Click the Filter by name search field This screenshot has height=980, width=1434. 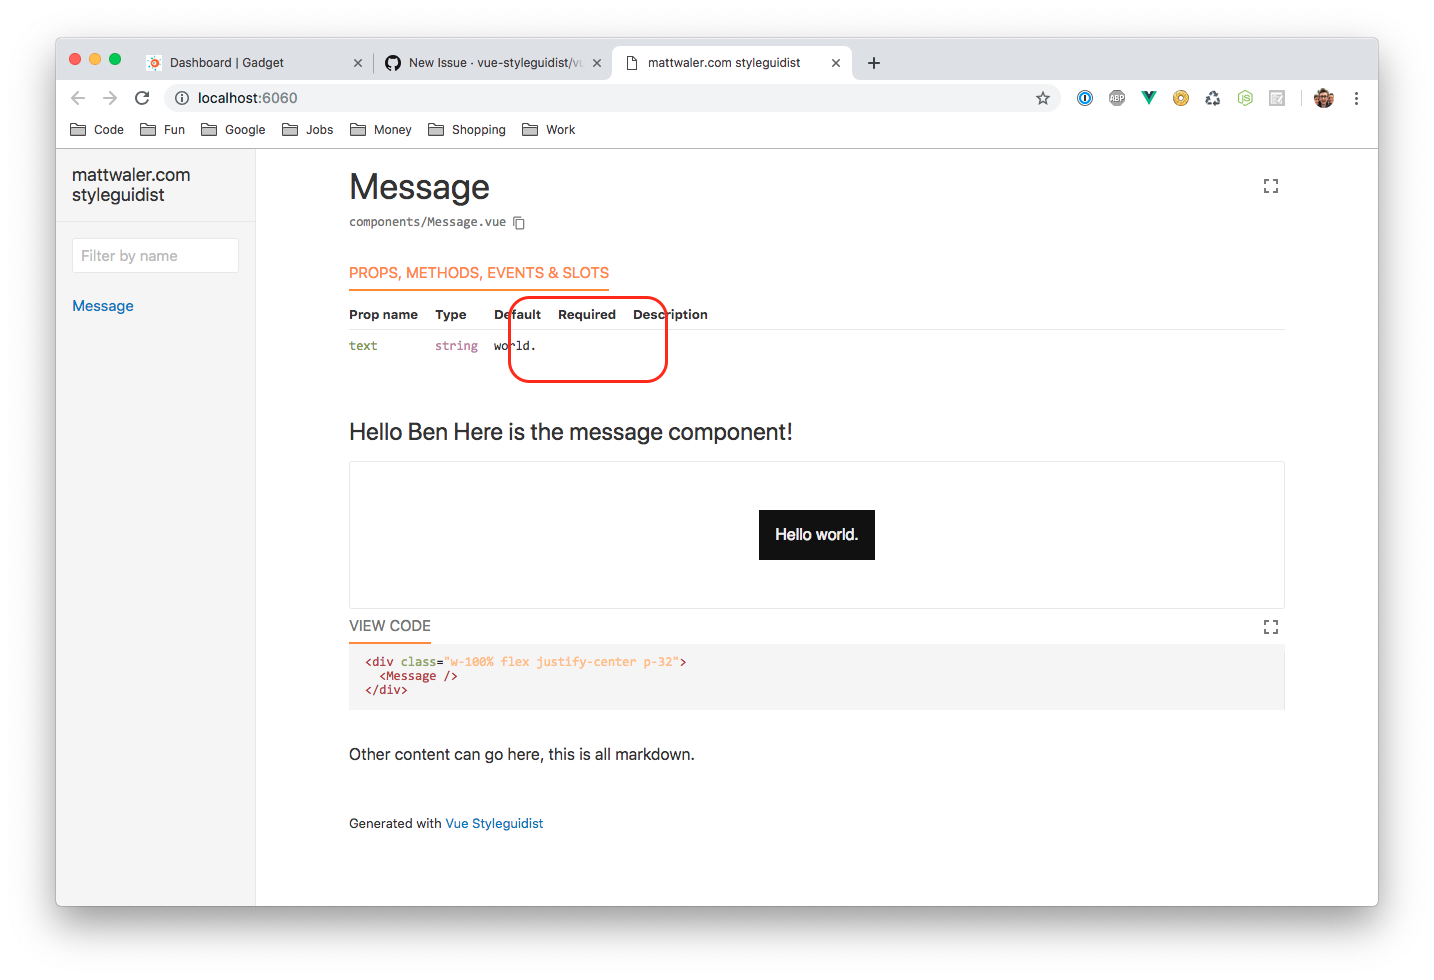click(155, 255)
